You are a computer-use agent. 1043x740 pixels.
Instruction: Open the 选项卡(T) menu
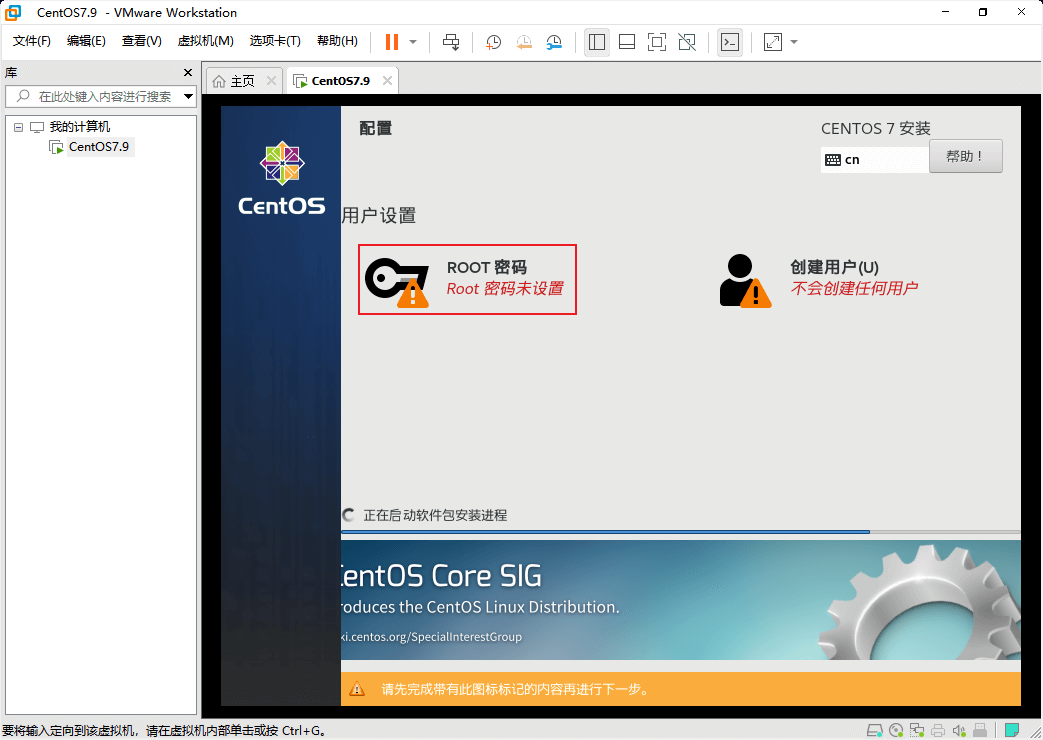pyautogui.click(x=275, y=41)
